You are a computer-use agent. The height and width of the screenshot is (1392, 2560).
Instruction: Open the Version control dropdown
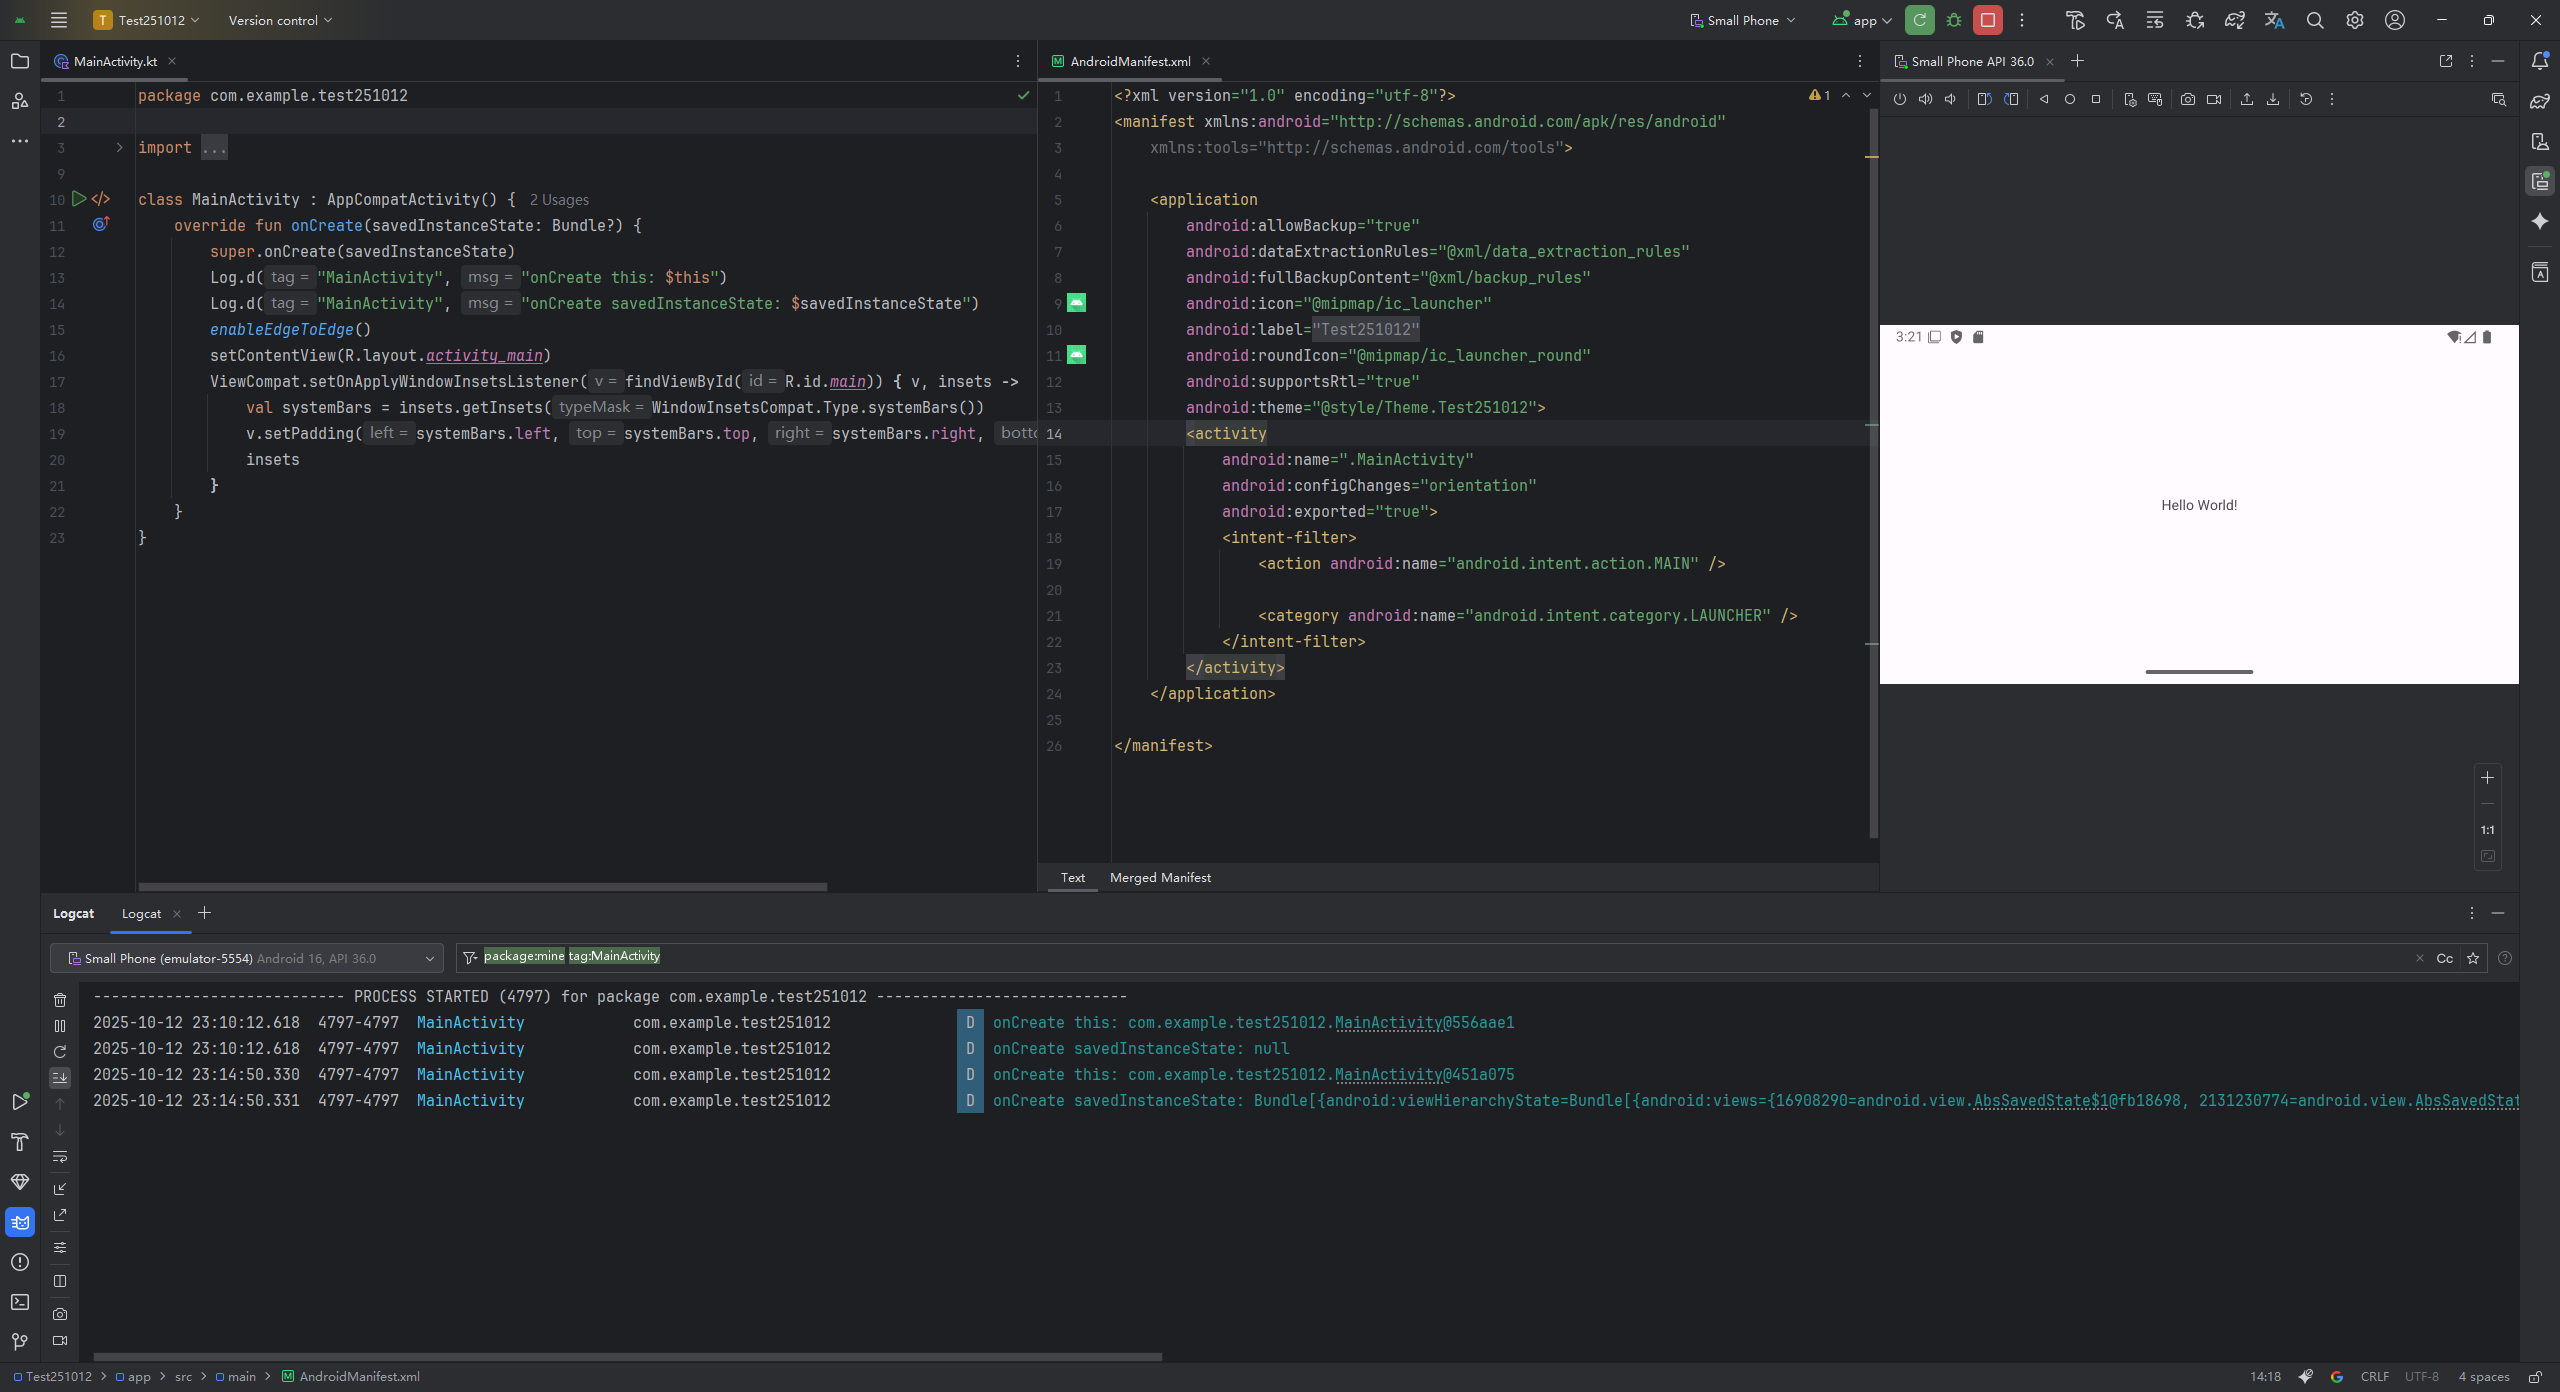pyautogui.click(x=280, y=20)
